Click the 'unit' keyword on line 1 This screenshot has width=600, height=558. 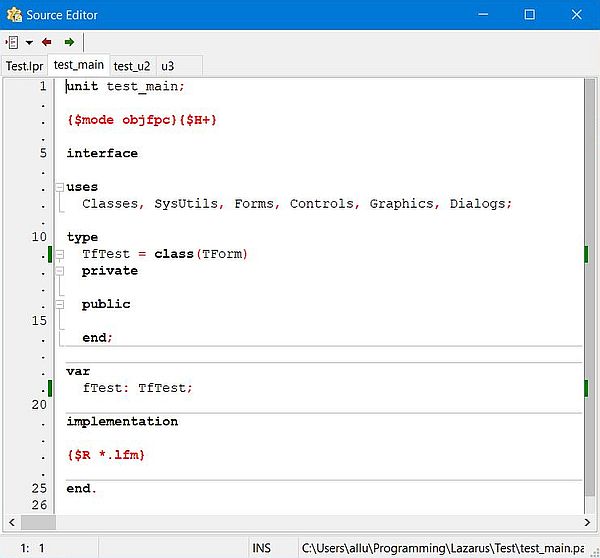(82, 86)
